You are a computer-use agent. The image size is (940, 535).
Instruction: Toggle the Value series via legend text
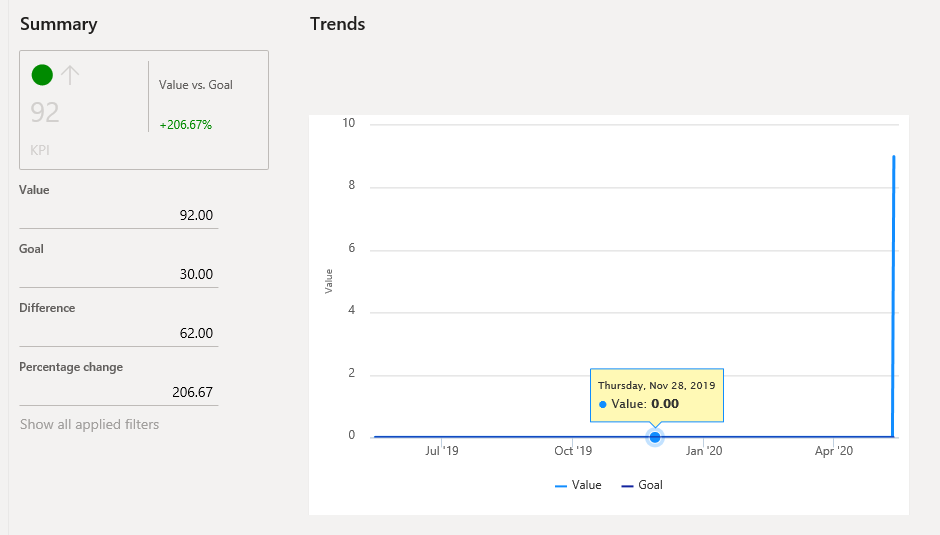(586, 485)
